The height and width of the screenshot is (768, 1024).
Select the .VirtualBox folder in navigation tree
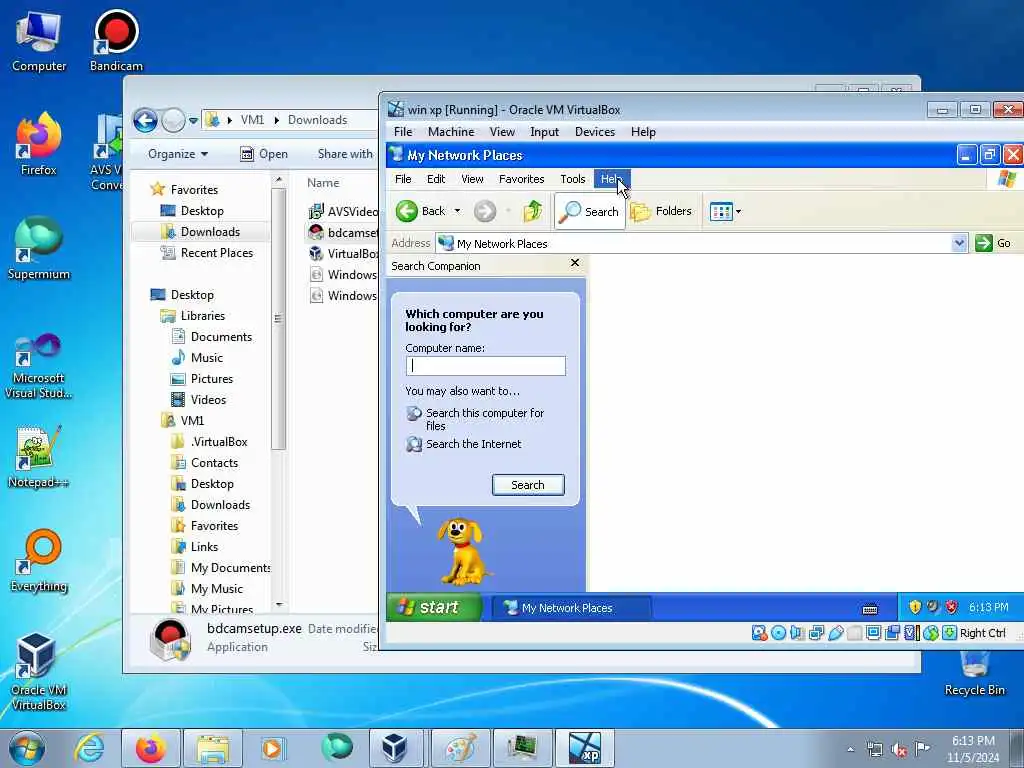209,441
